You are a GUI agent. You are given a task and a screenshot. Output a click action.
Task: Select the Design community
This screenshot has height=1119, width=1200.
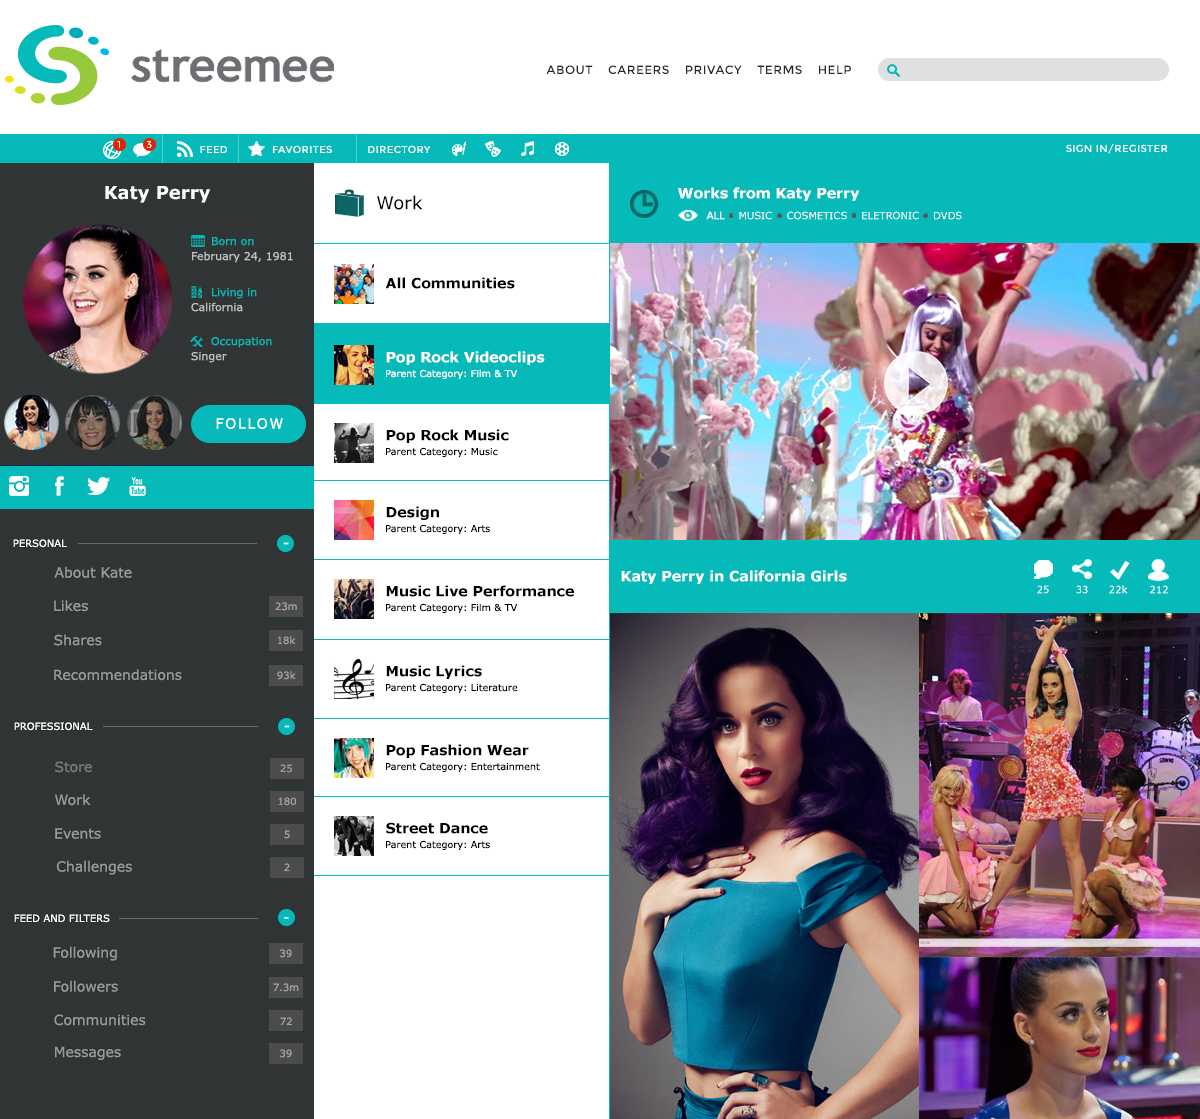coord(461,520)
